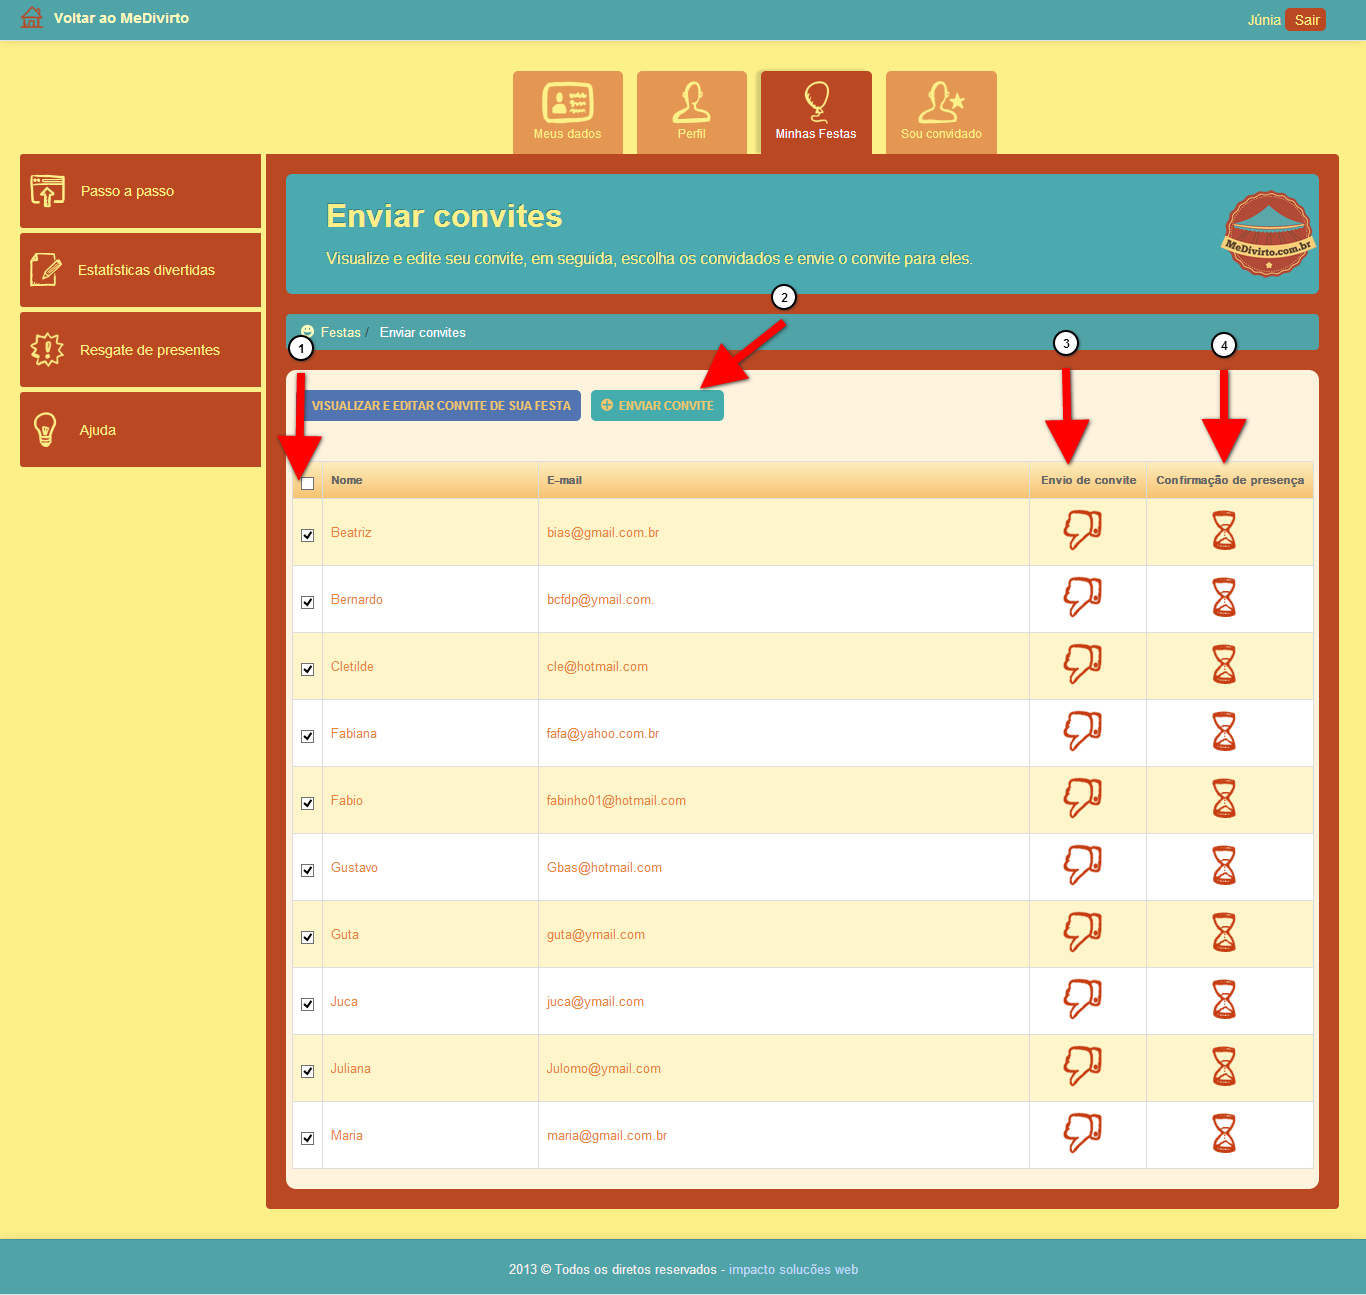Viewport: 1366px width, 1295px height.
Task: Click the thumbs-down invite icon for Guta
Action: [1082, 932]
